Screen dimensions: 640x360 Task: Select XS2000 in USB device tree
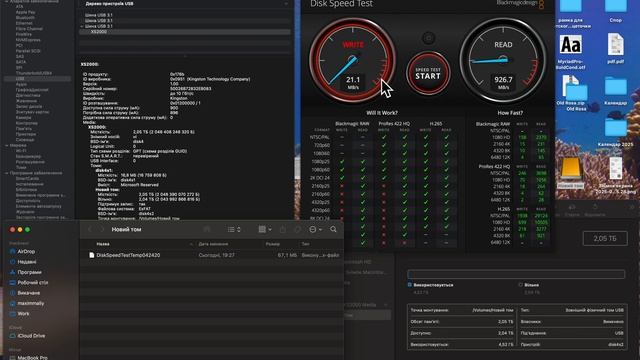click(99, 32)
